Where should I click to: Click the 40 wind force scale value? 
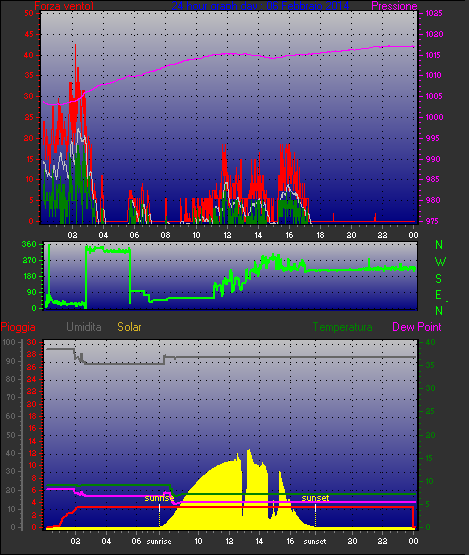pyautogui.click(x=29, y=55)
